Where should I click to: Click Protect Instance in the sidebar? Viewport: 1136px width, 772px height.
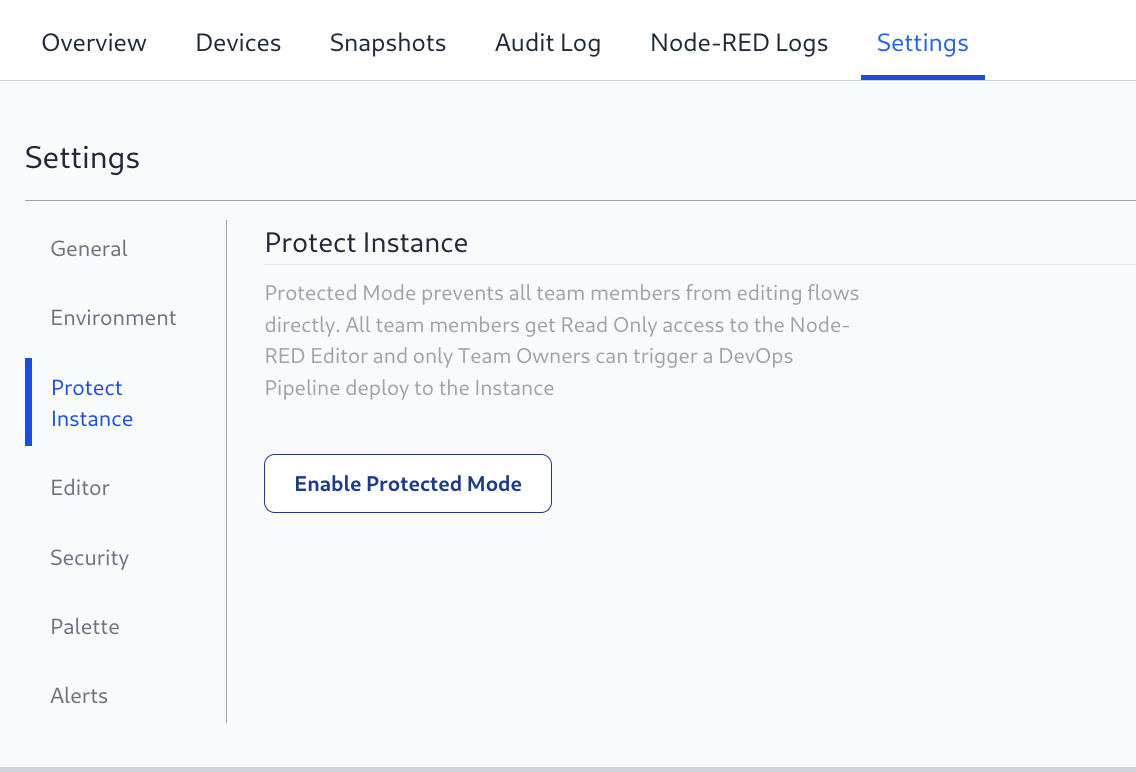click(x=92, y=403)
